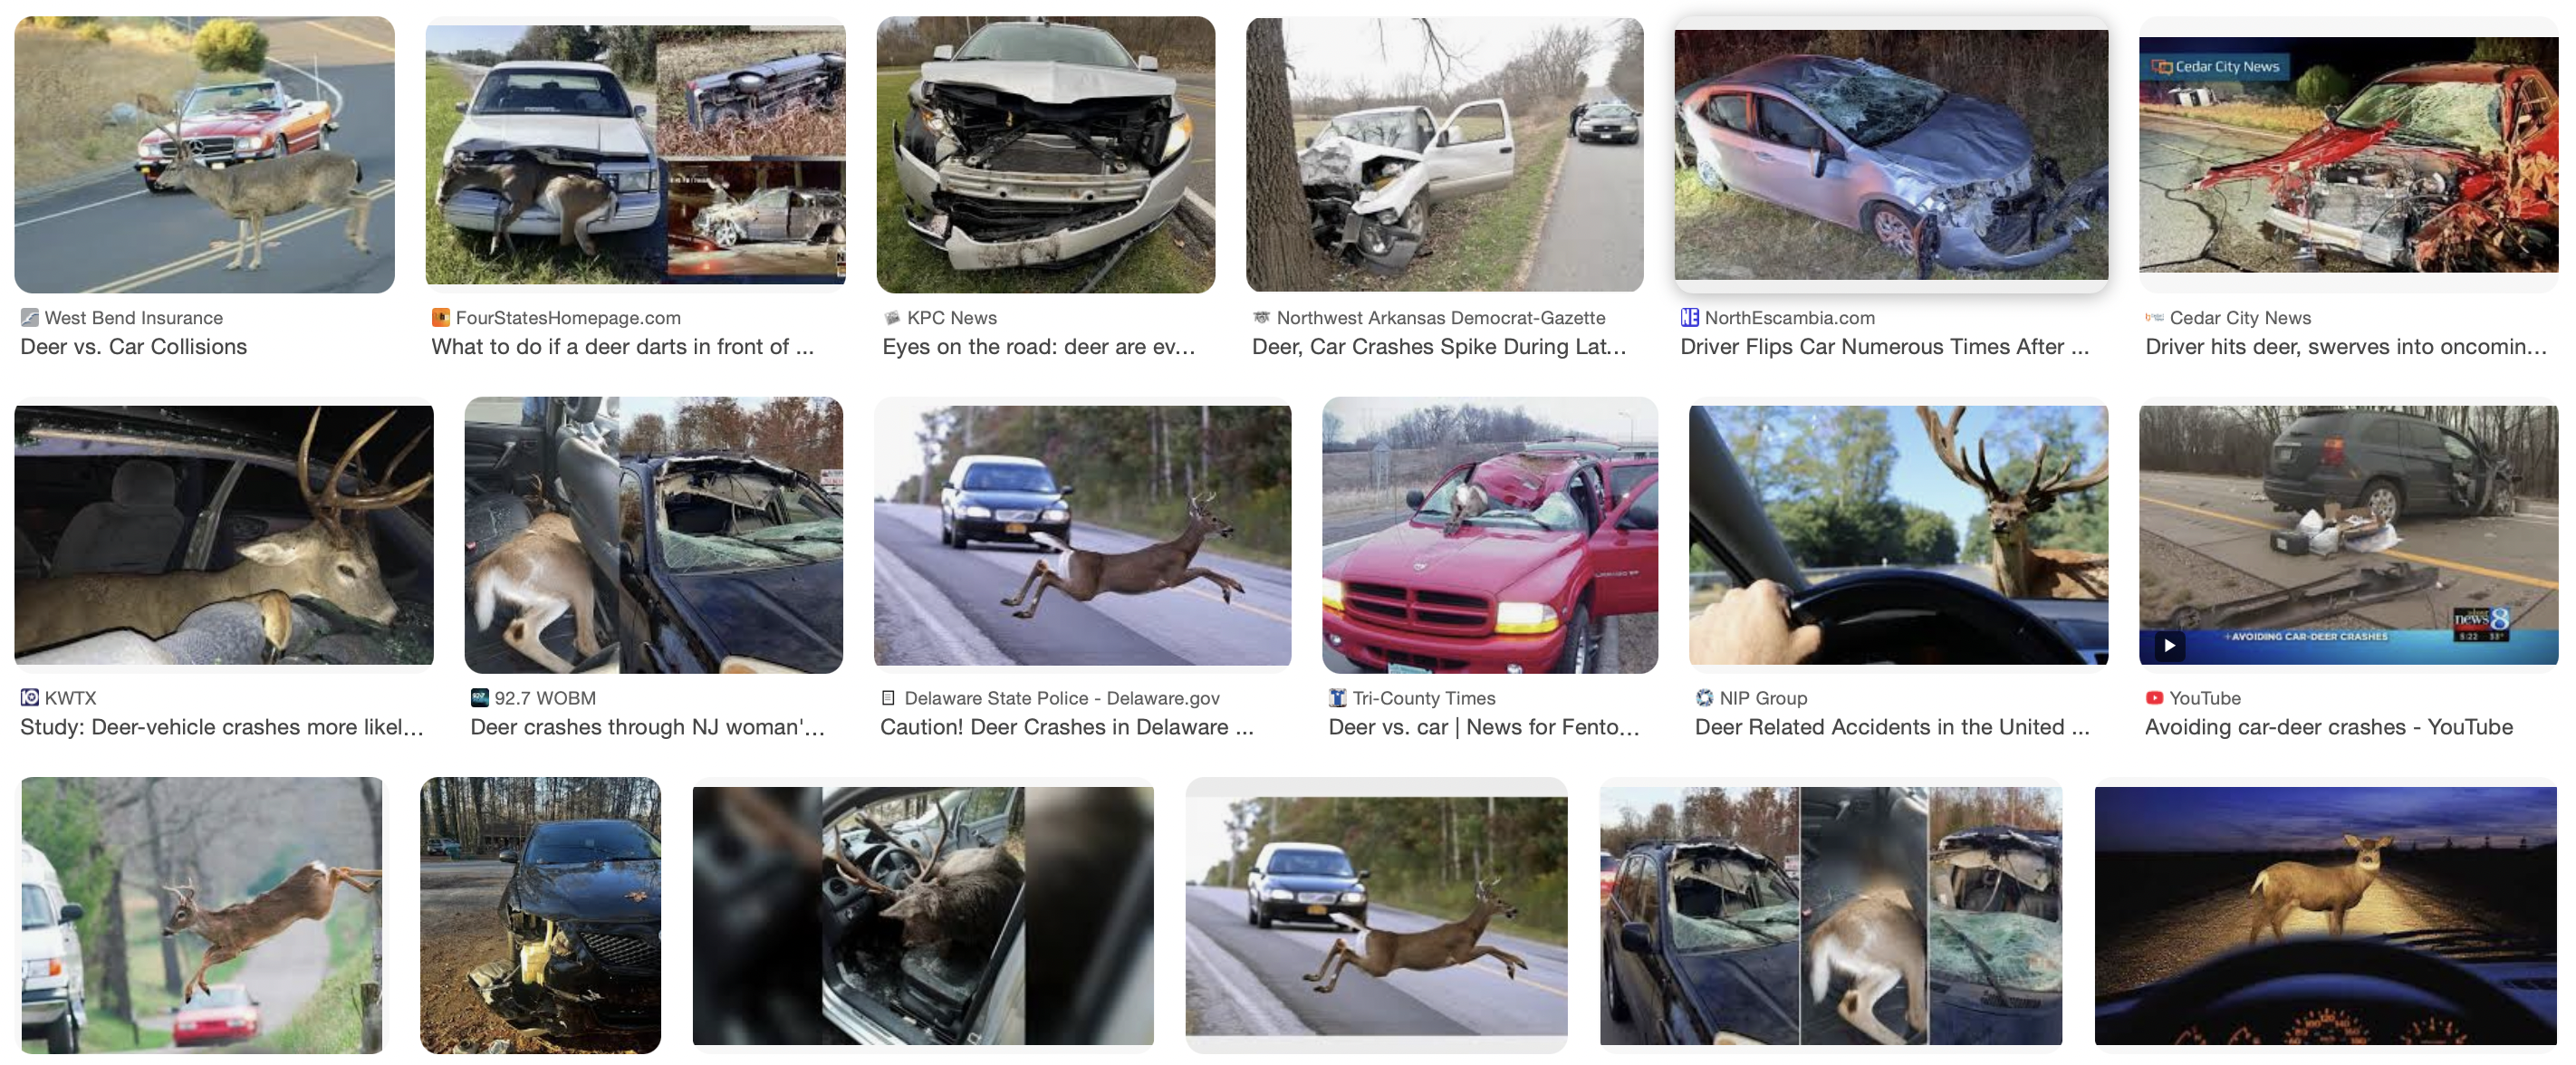The height and width of the screenshot is (1065, 2576).
Task: Open the Deer vs. Car Collisions link
Action: pos(134,347)
